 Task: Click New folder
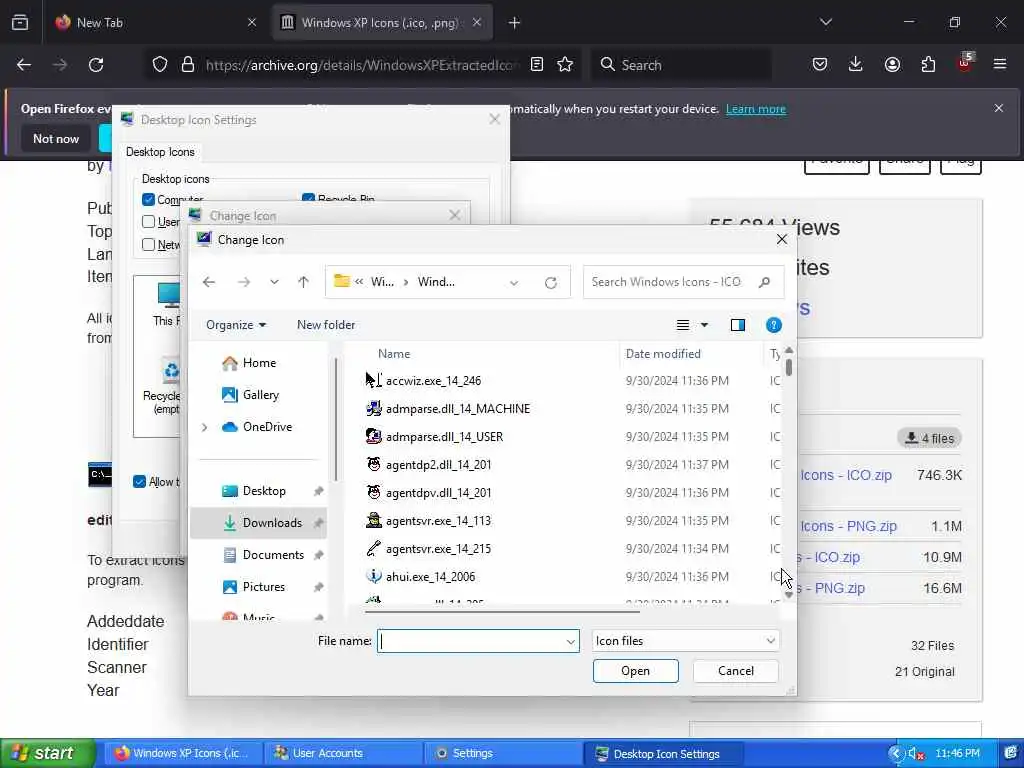click(326, 325)
